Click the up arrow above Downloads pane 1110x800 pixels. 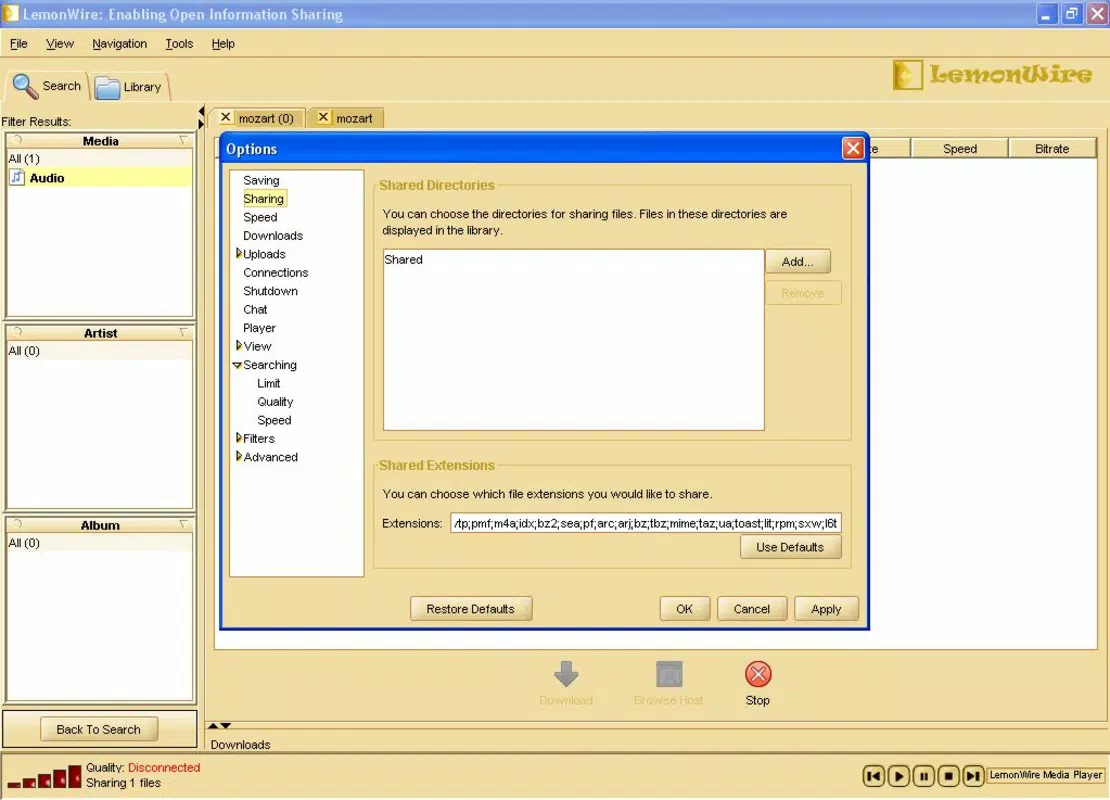coord(212,726)
